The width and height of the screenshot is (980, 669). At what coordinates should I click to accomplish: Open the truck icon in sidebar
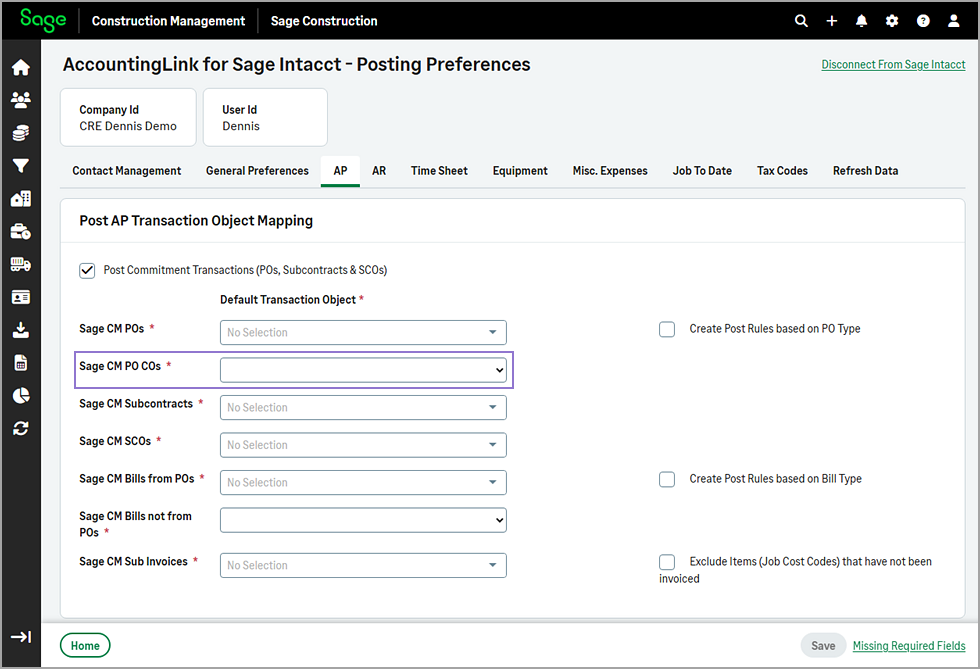pyautogui.click(x=21, y=264)
